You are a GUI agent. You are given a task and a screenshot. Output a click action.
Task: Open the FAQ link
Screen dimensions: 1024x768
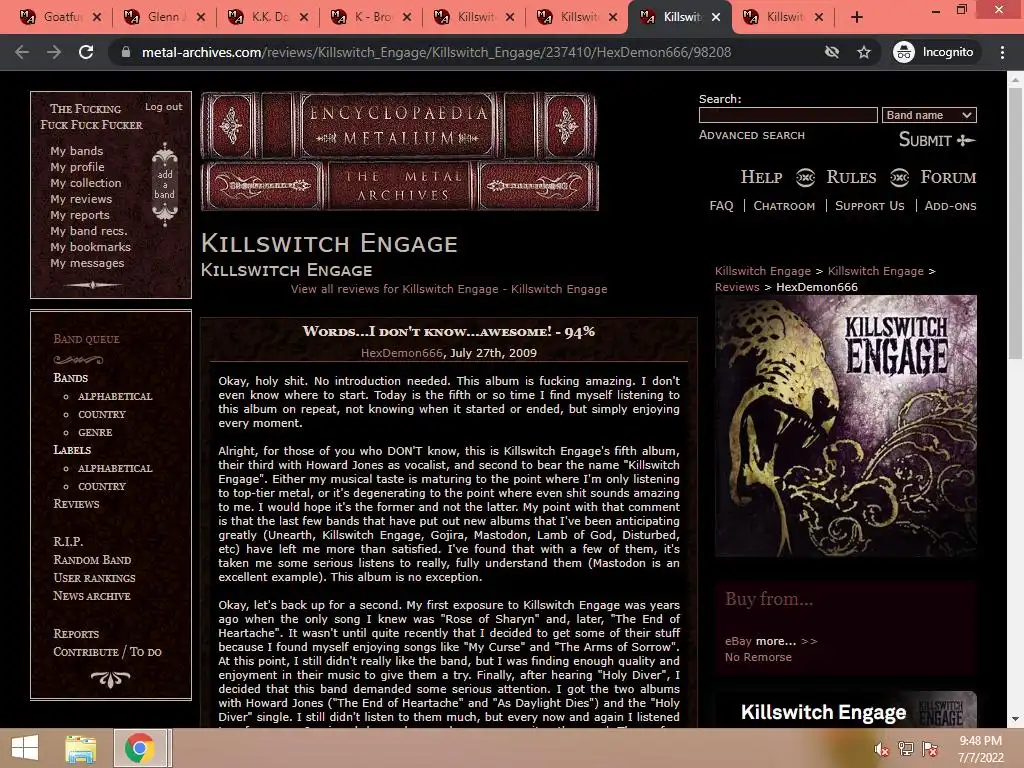point(721,206)
